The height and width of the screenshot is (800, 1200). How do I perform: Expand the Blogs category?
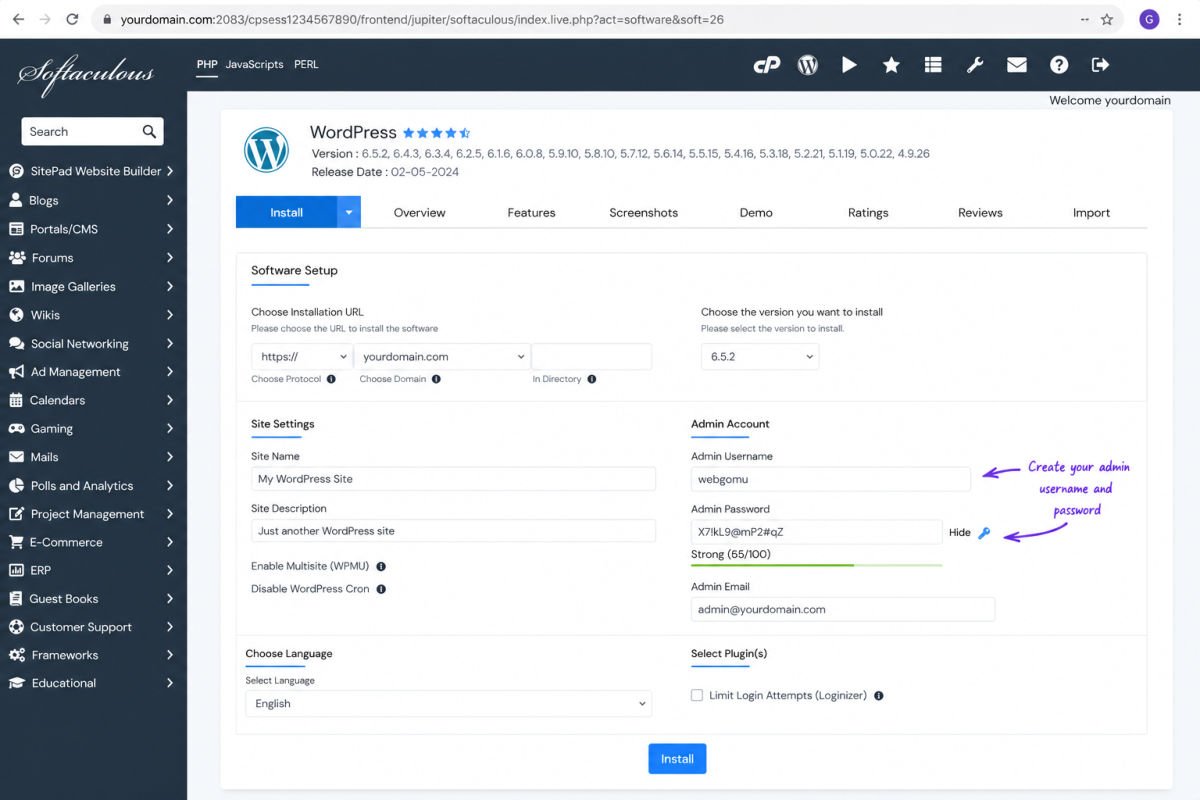[92, 200]
